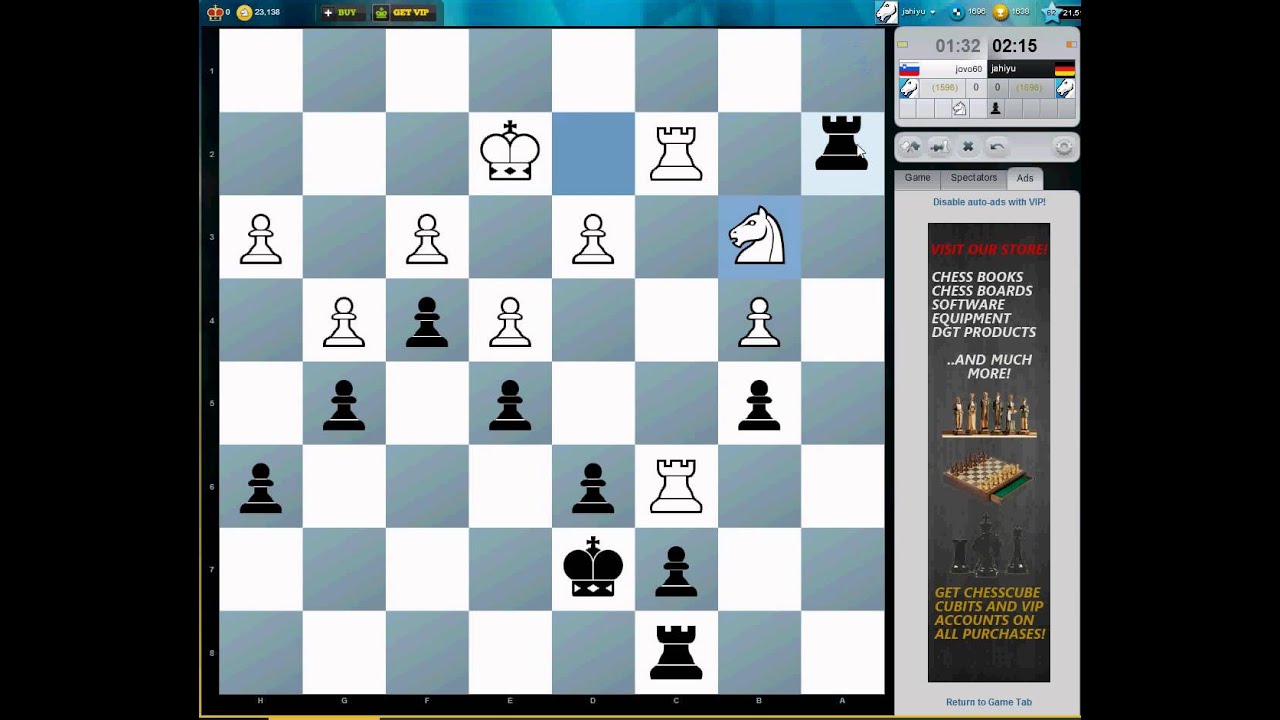Image resolution: width=1280 pixels, height=720 pixels.
Task: Click jovo60 player name
Action: coord(968,69)
